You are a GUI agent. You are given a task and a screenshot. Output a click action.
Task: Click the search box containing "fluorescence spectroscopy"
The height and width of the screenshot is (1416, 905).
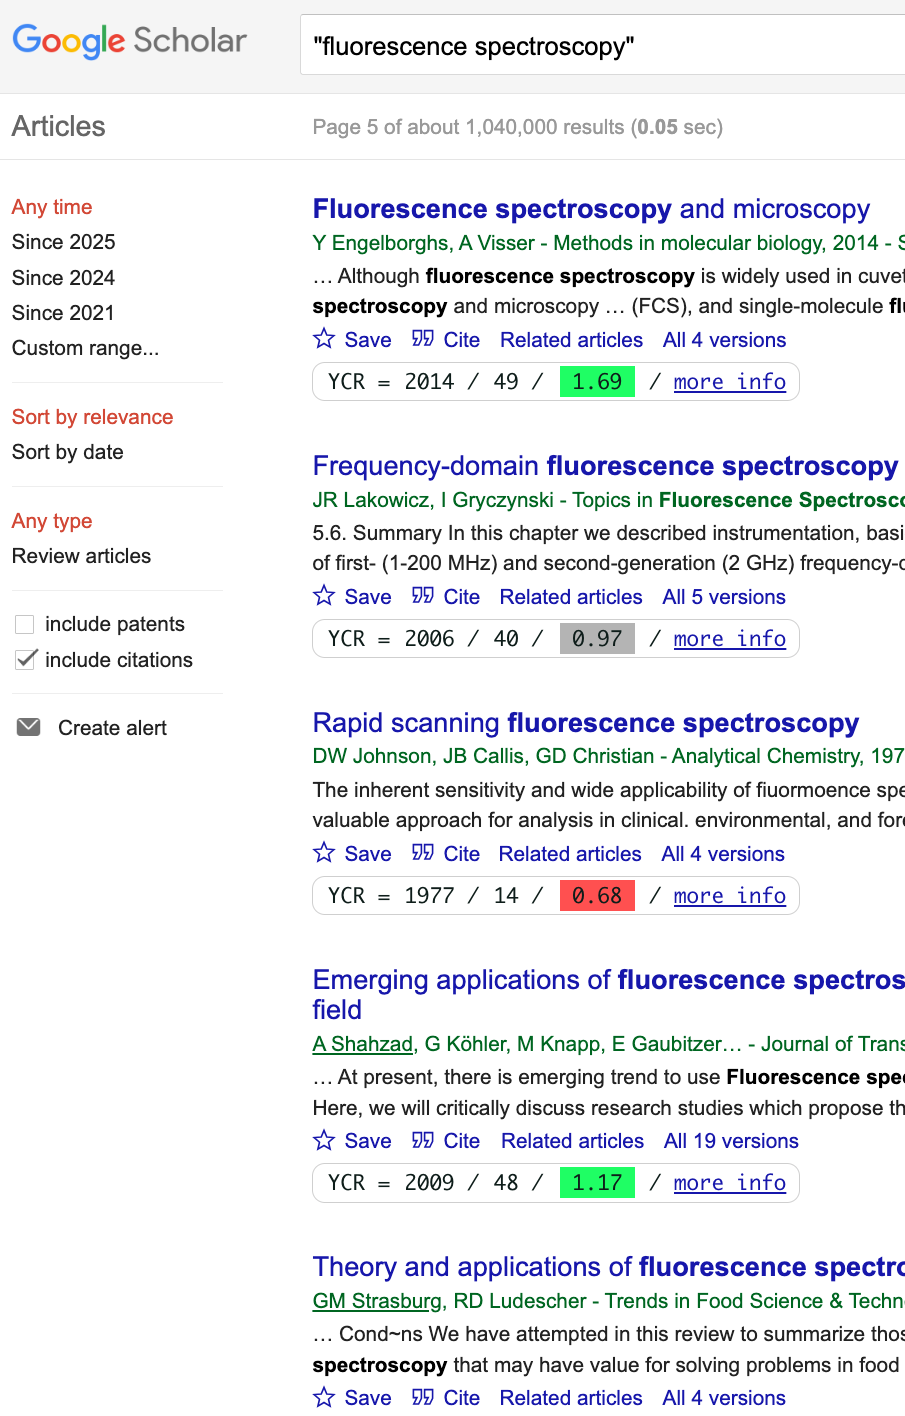click(600, 46)
